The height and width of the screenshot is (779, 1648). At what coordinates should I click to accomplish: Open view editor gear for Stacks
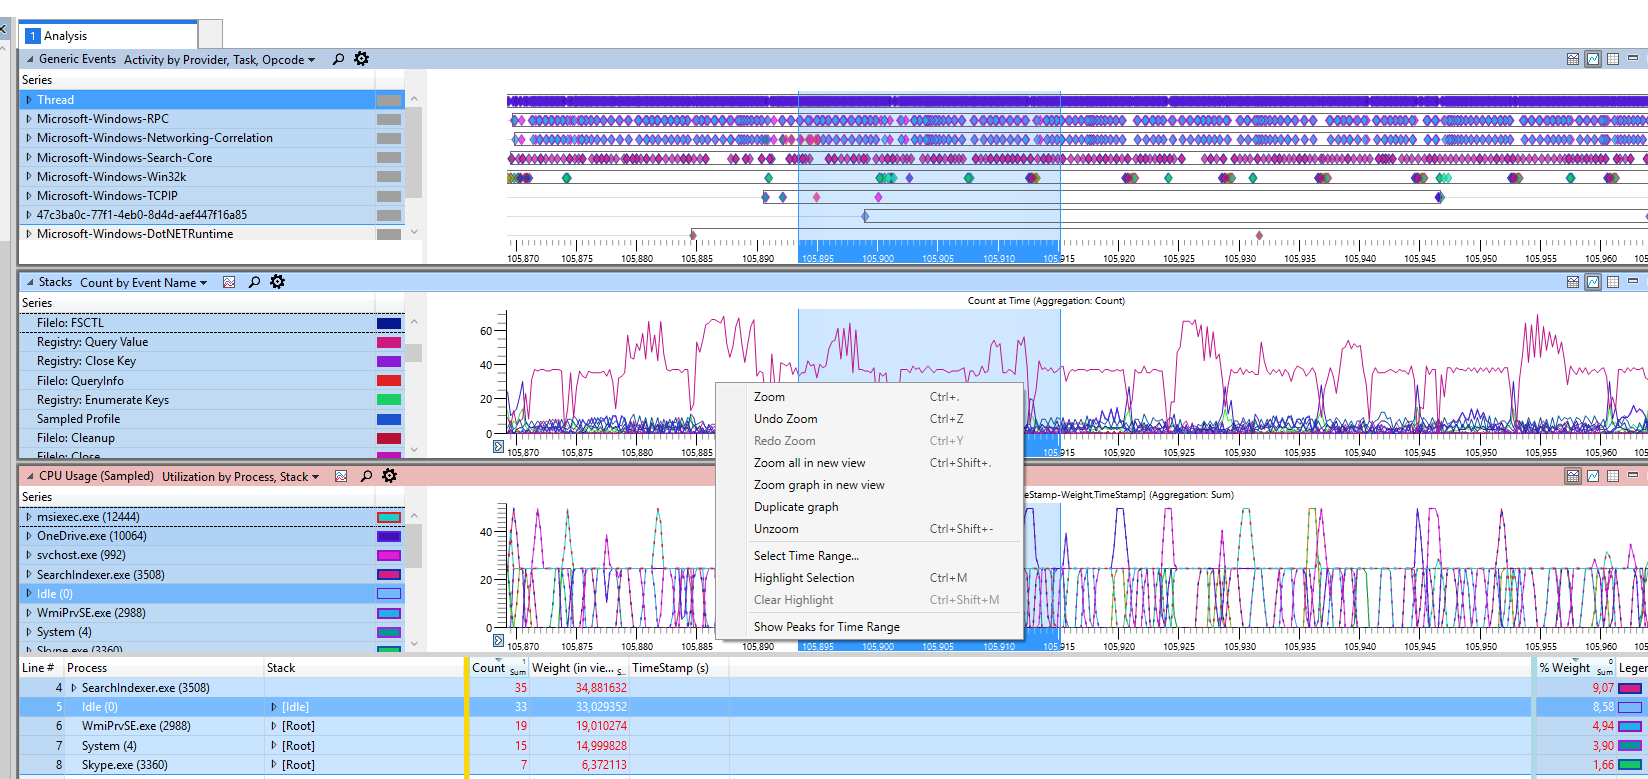[278, 282]
